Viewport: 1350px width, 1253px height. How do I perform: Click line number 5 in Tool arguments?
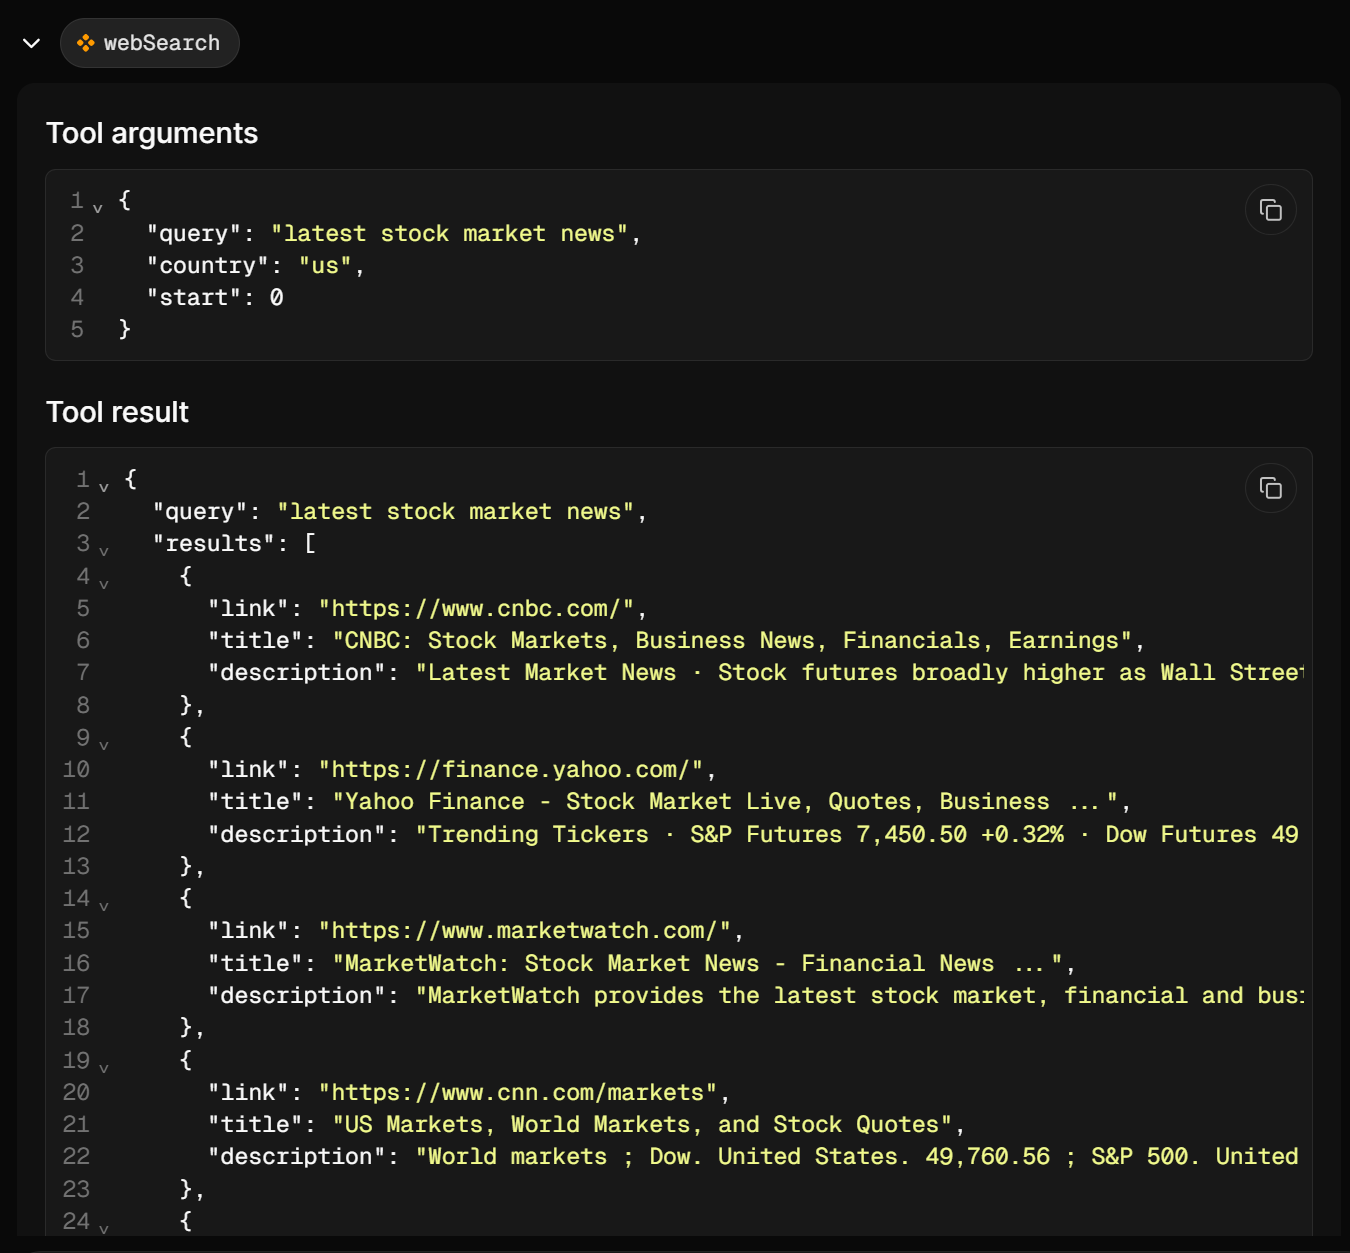pos(77,329)
